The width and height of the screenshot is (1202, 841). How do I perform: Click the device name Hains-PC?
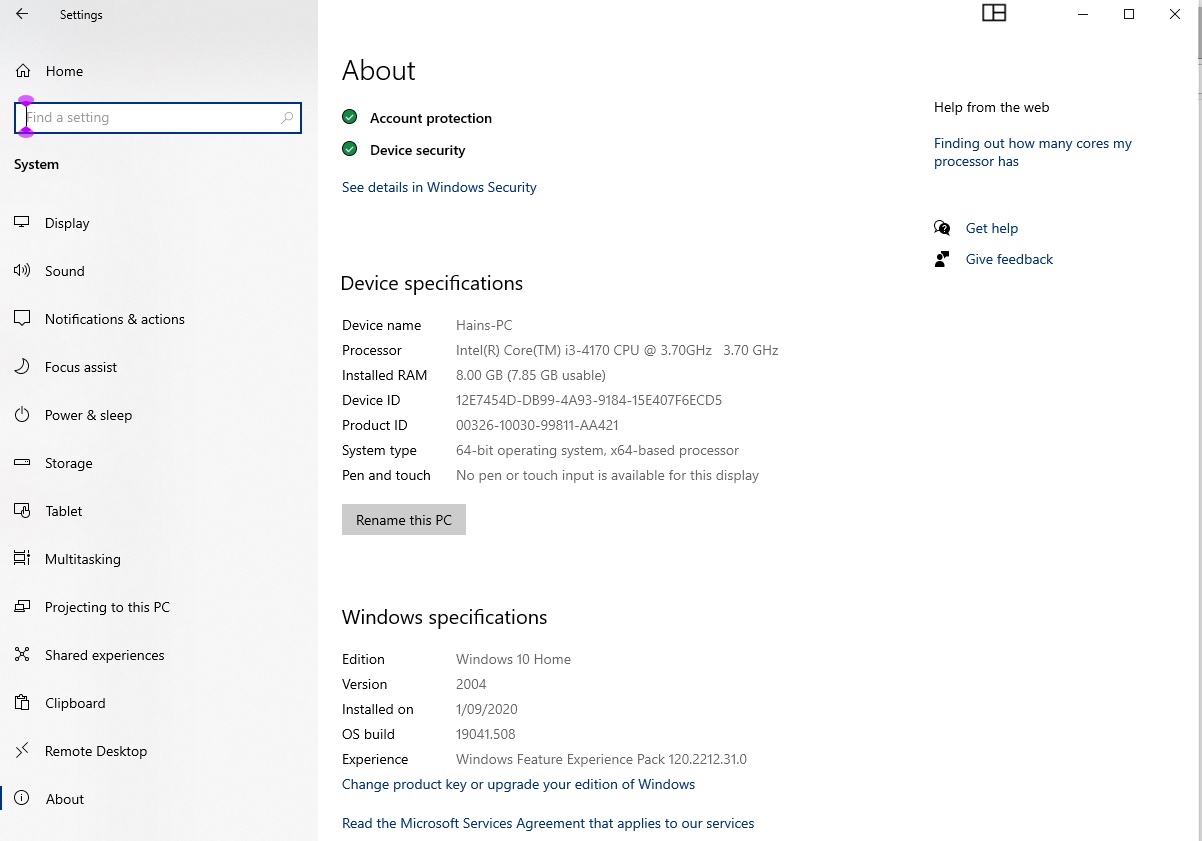(484, 325)
